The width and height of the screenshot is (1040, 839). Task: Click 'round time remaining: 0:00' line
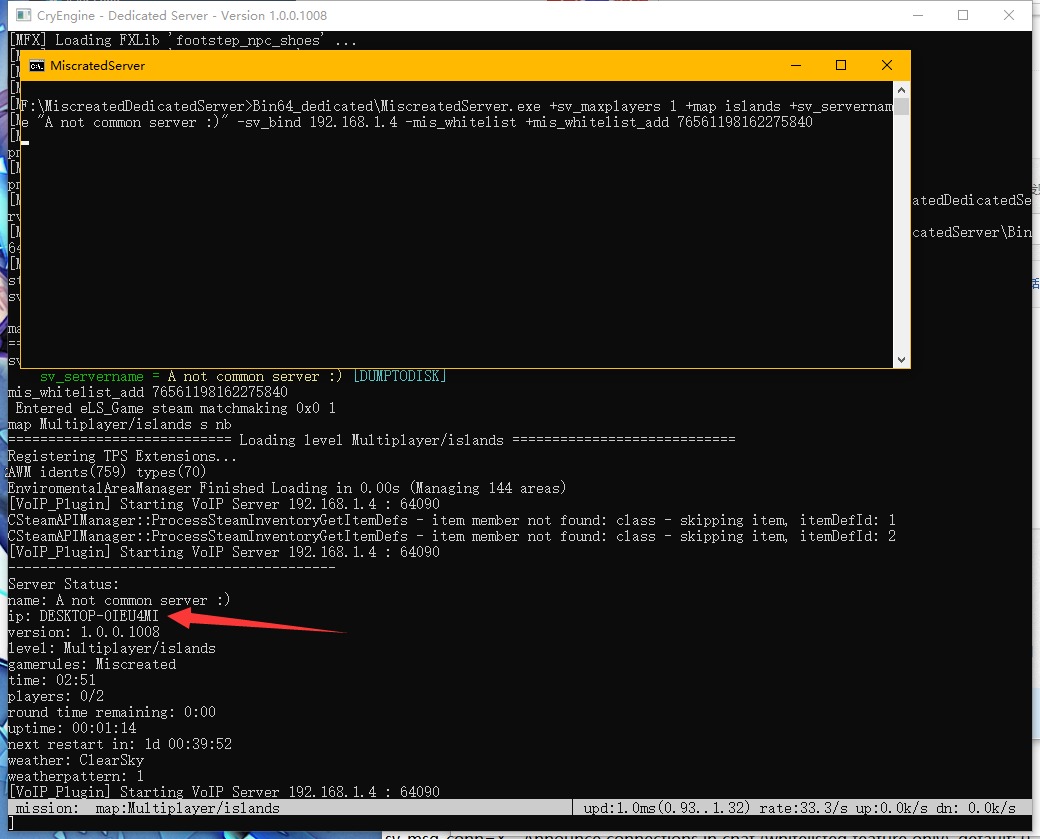111,712
